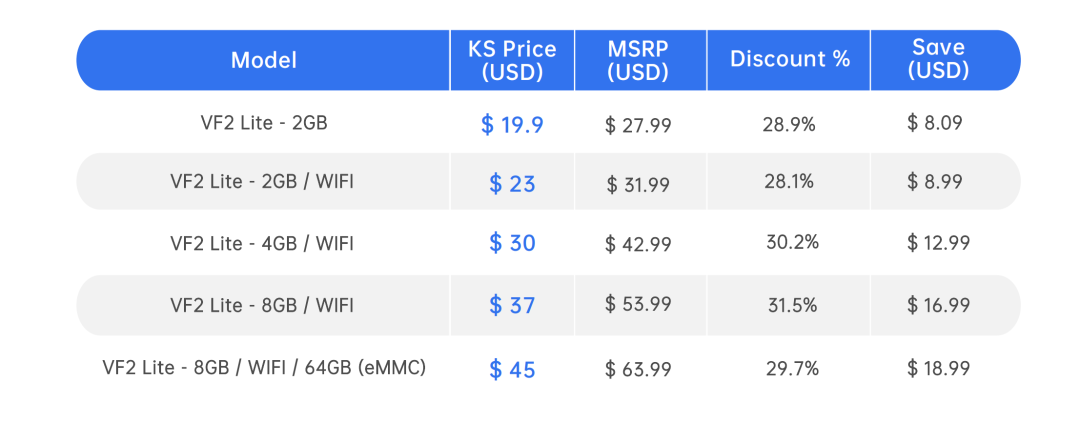This screenshot has height=423, width=1080.
Task: Click the 28.1% discount cell
Action: (x=789, y=182)
